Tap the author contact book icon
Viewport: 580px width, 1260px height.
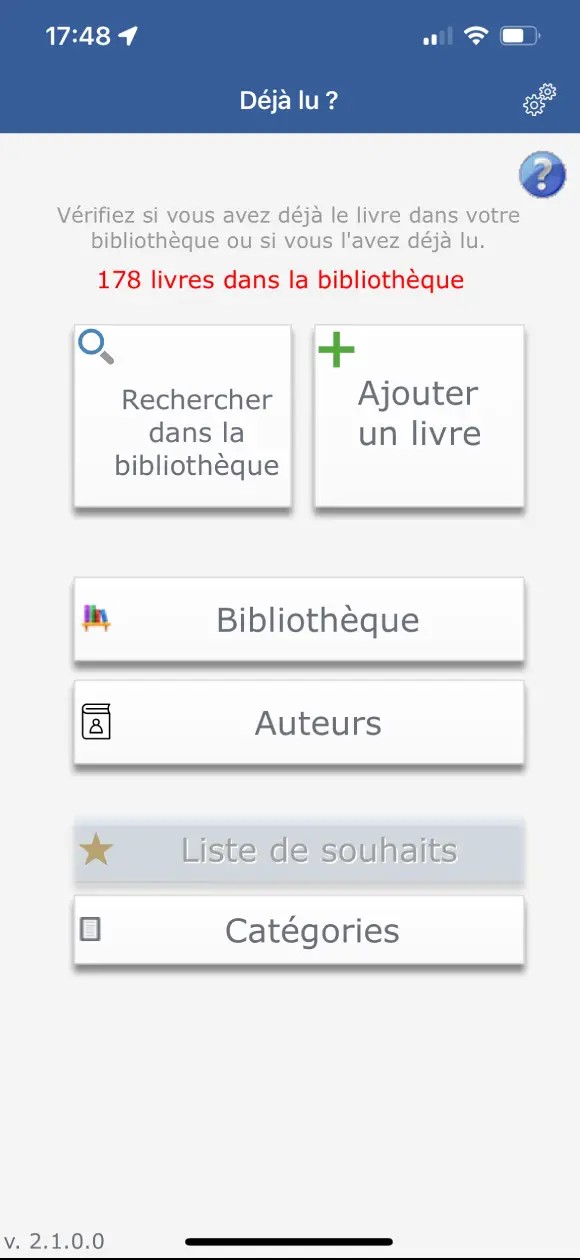click(96, 722)
